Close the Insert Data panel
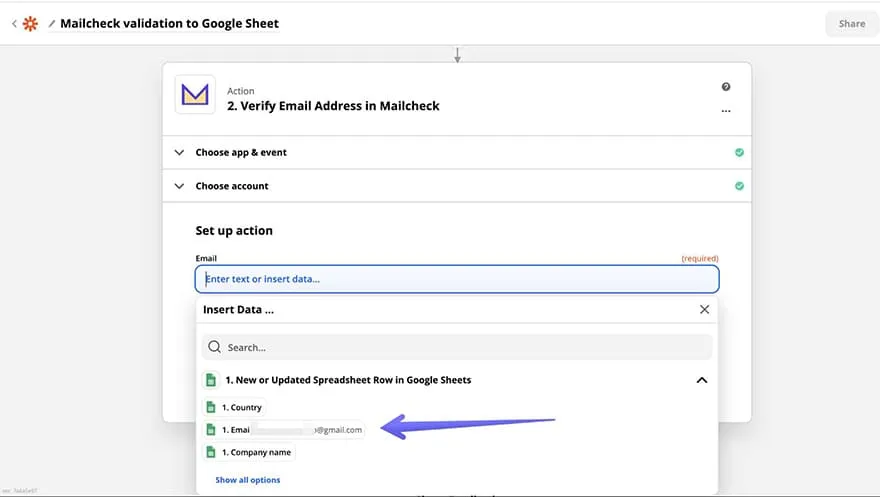 point(704,310)
